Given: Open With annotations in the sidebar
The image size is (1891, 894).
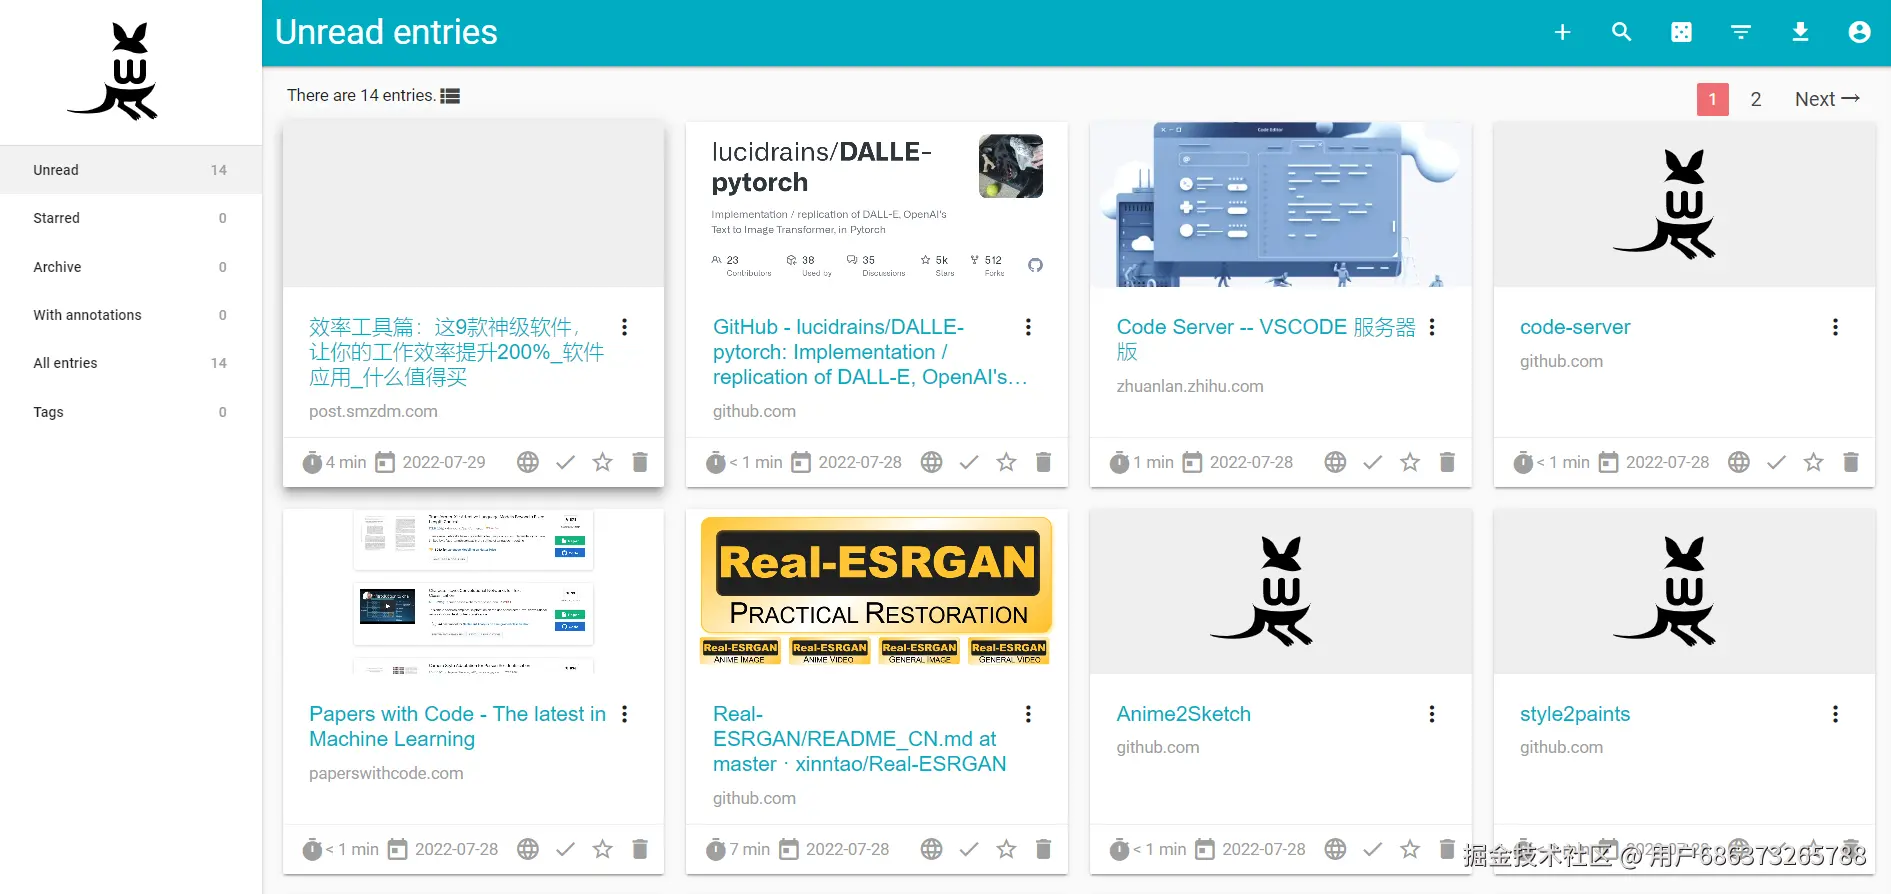Looking at the screenshot, I should point(131,315).
